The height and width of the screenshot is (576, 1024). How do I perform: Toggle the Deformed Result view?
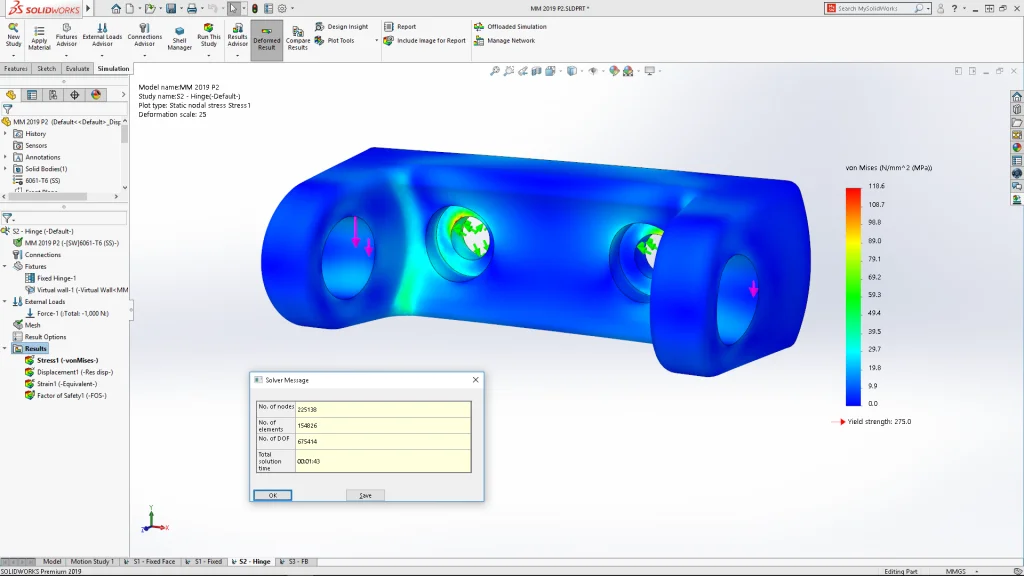click(266, 39)
